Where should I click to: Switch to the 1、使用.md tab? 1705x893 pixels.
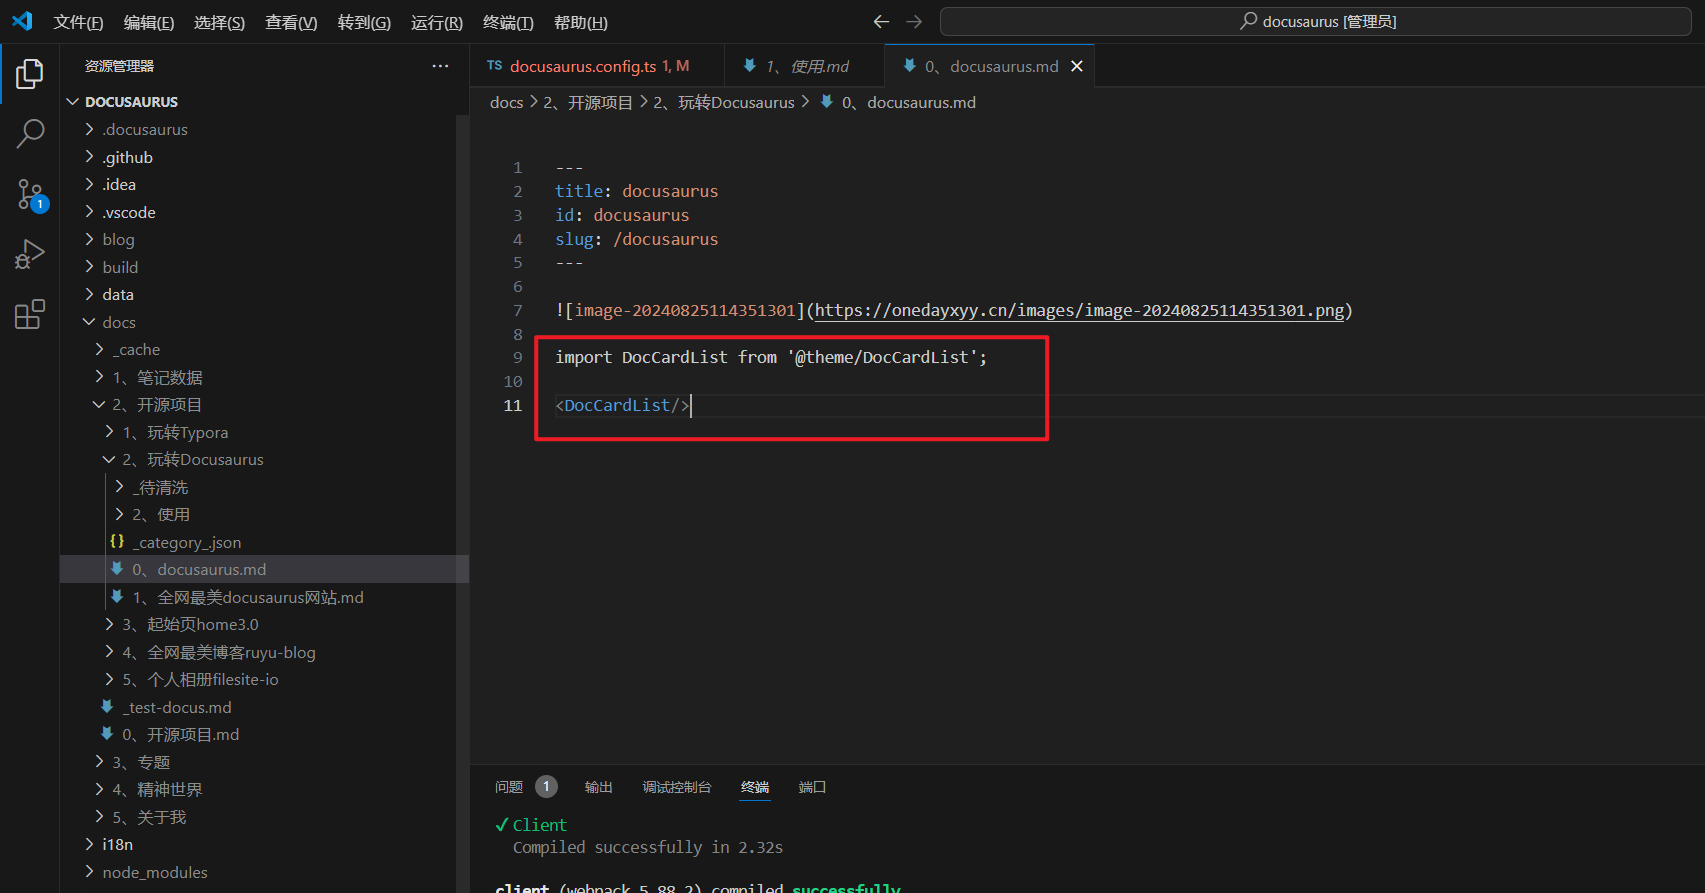[x=804, y=66]
